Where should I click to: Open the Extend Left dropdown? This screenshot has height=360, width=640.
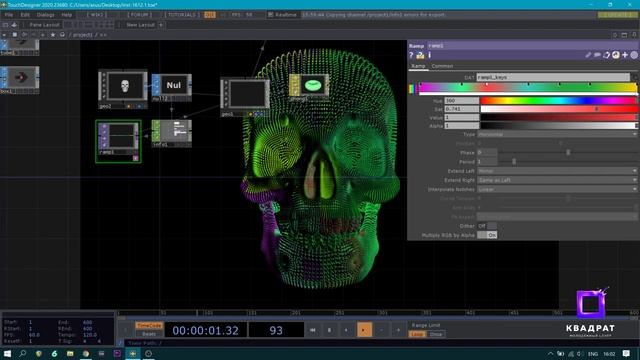[x=557, y=171]
